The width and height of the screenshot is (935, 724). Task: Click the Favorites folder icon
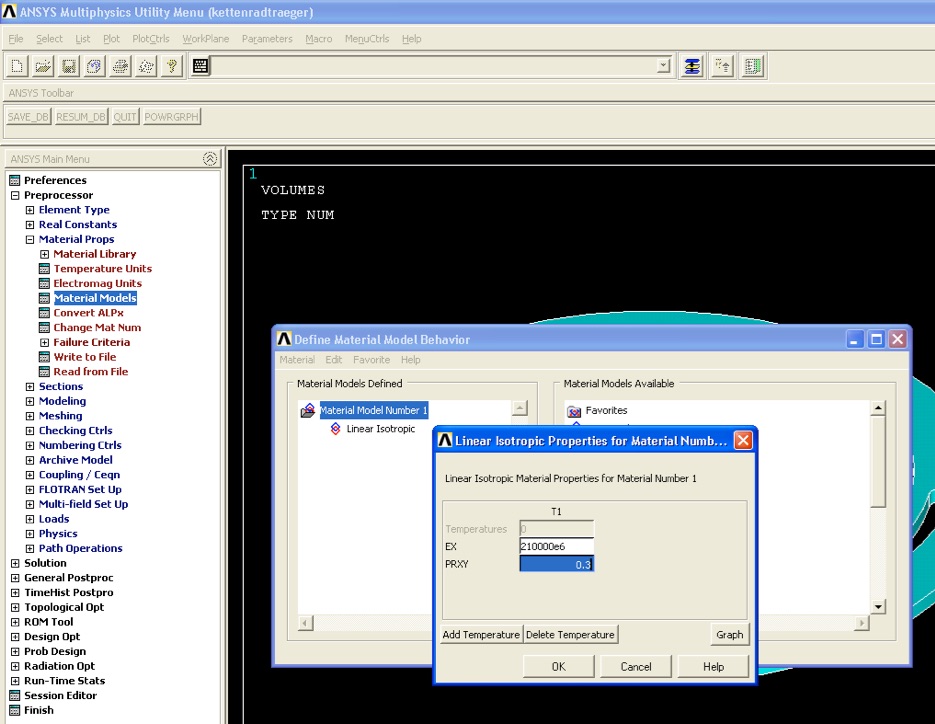(574, 411)
